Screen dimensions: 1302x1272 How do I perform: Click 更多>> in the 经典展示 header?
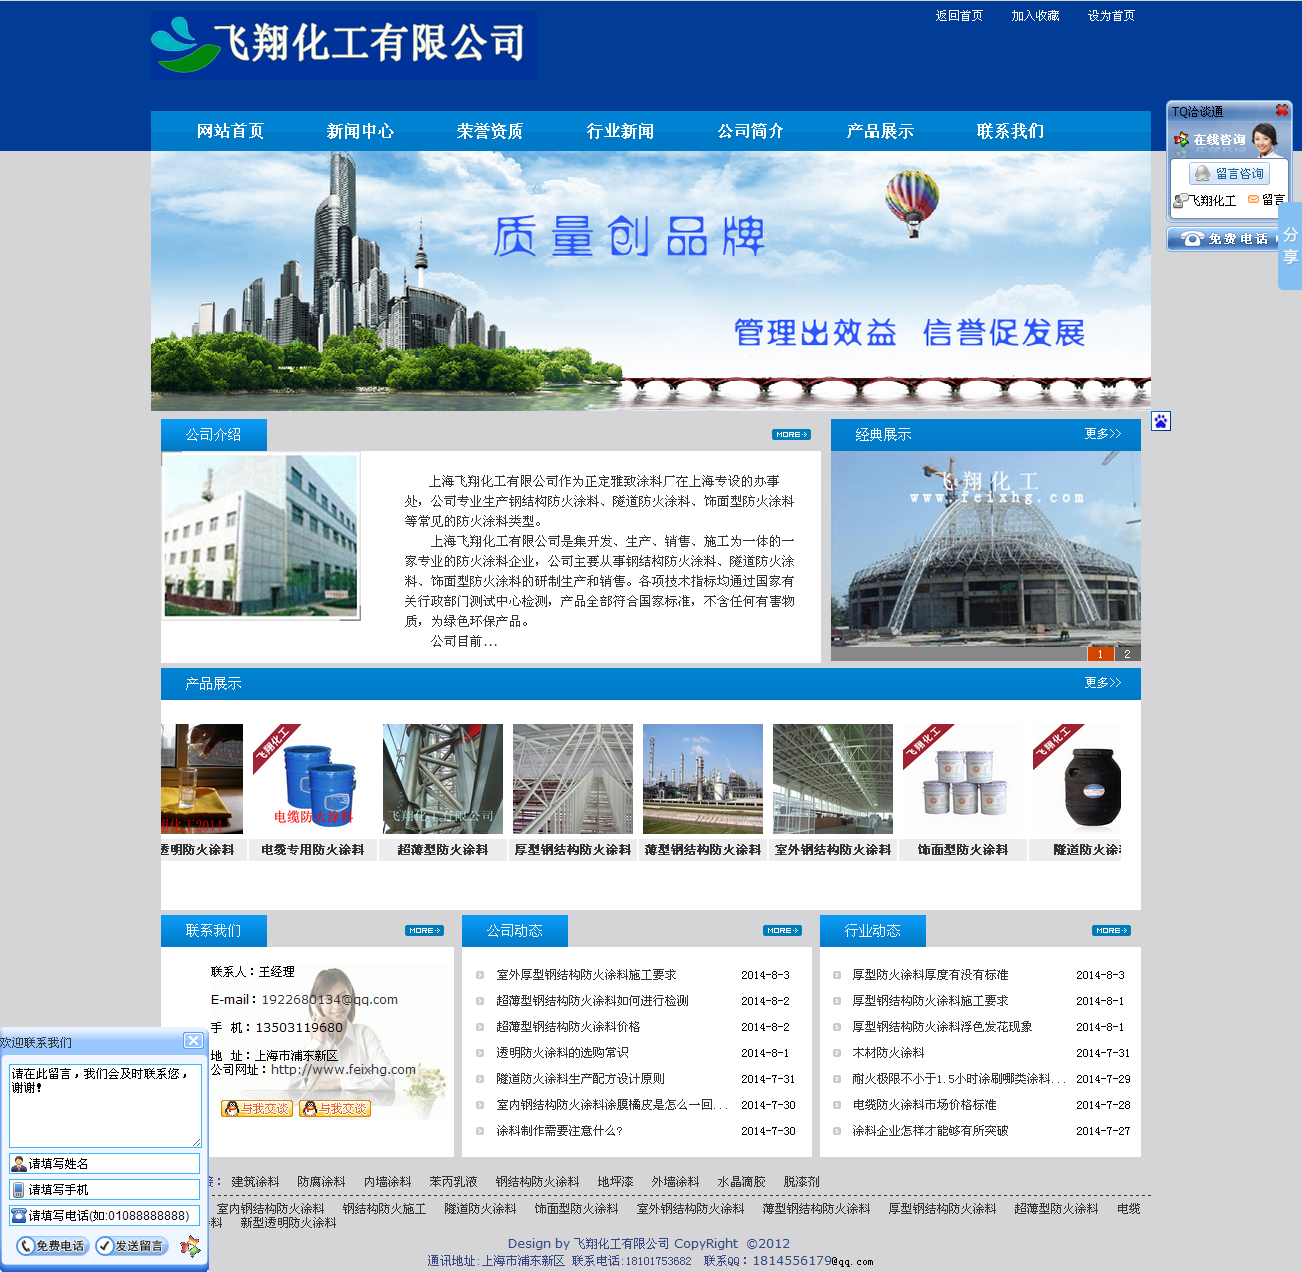(1103, 434)
